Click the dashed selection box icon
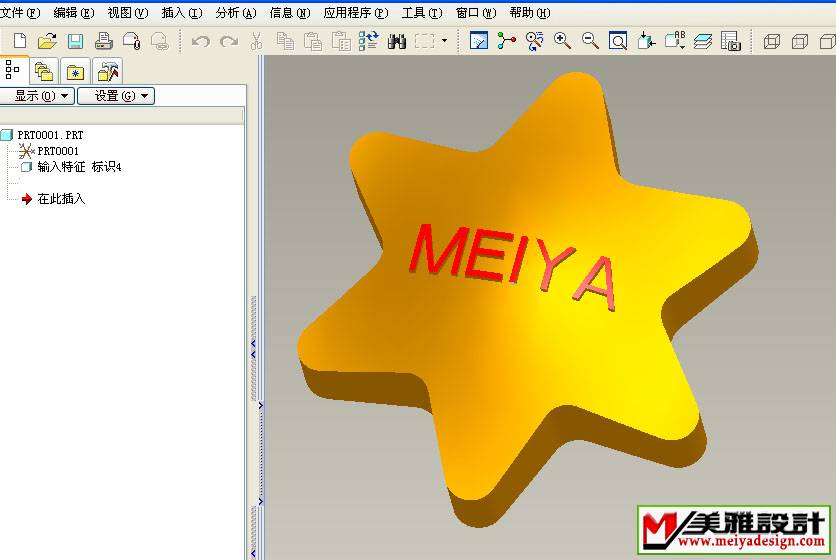The height and width of the screenshot is (560, 836). pyautogui.click(x=424, y=41)
